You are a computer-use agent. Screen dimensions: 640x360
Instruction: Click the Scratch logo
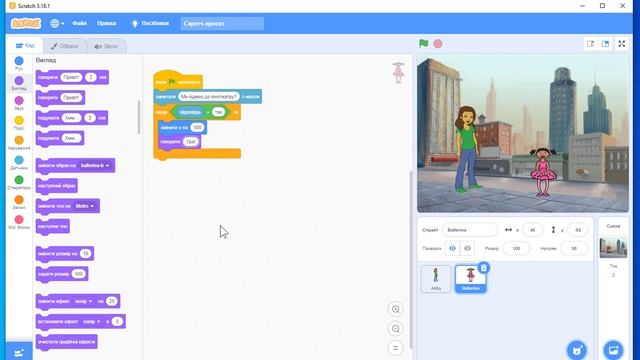coord(26,23)
